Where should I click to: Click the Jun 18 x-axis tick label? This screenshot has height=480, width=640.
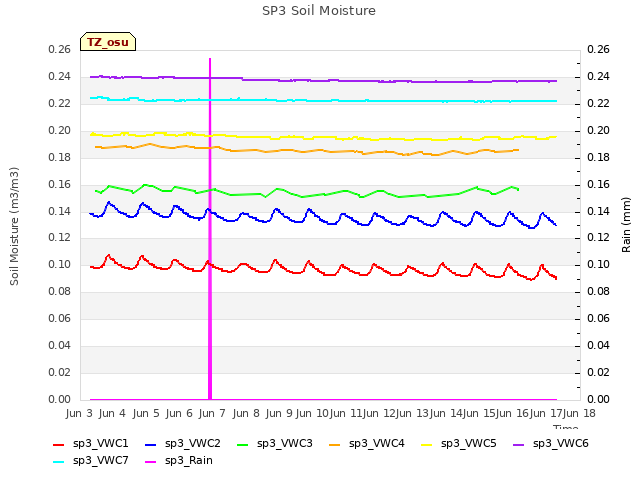point(579,413)
